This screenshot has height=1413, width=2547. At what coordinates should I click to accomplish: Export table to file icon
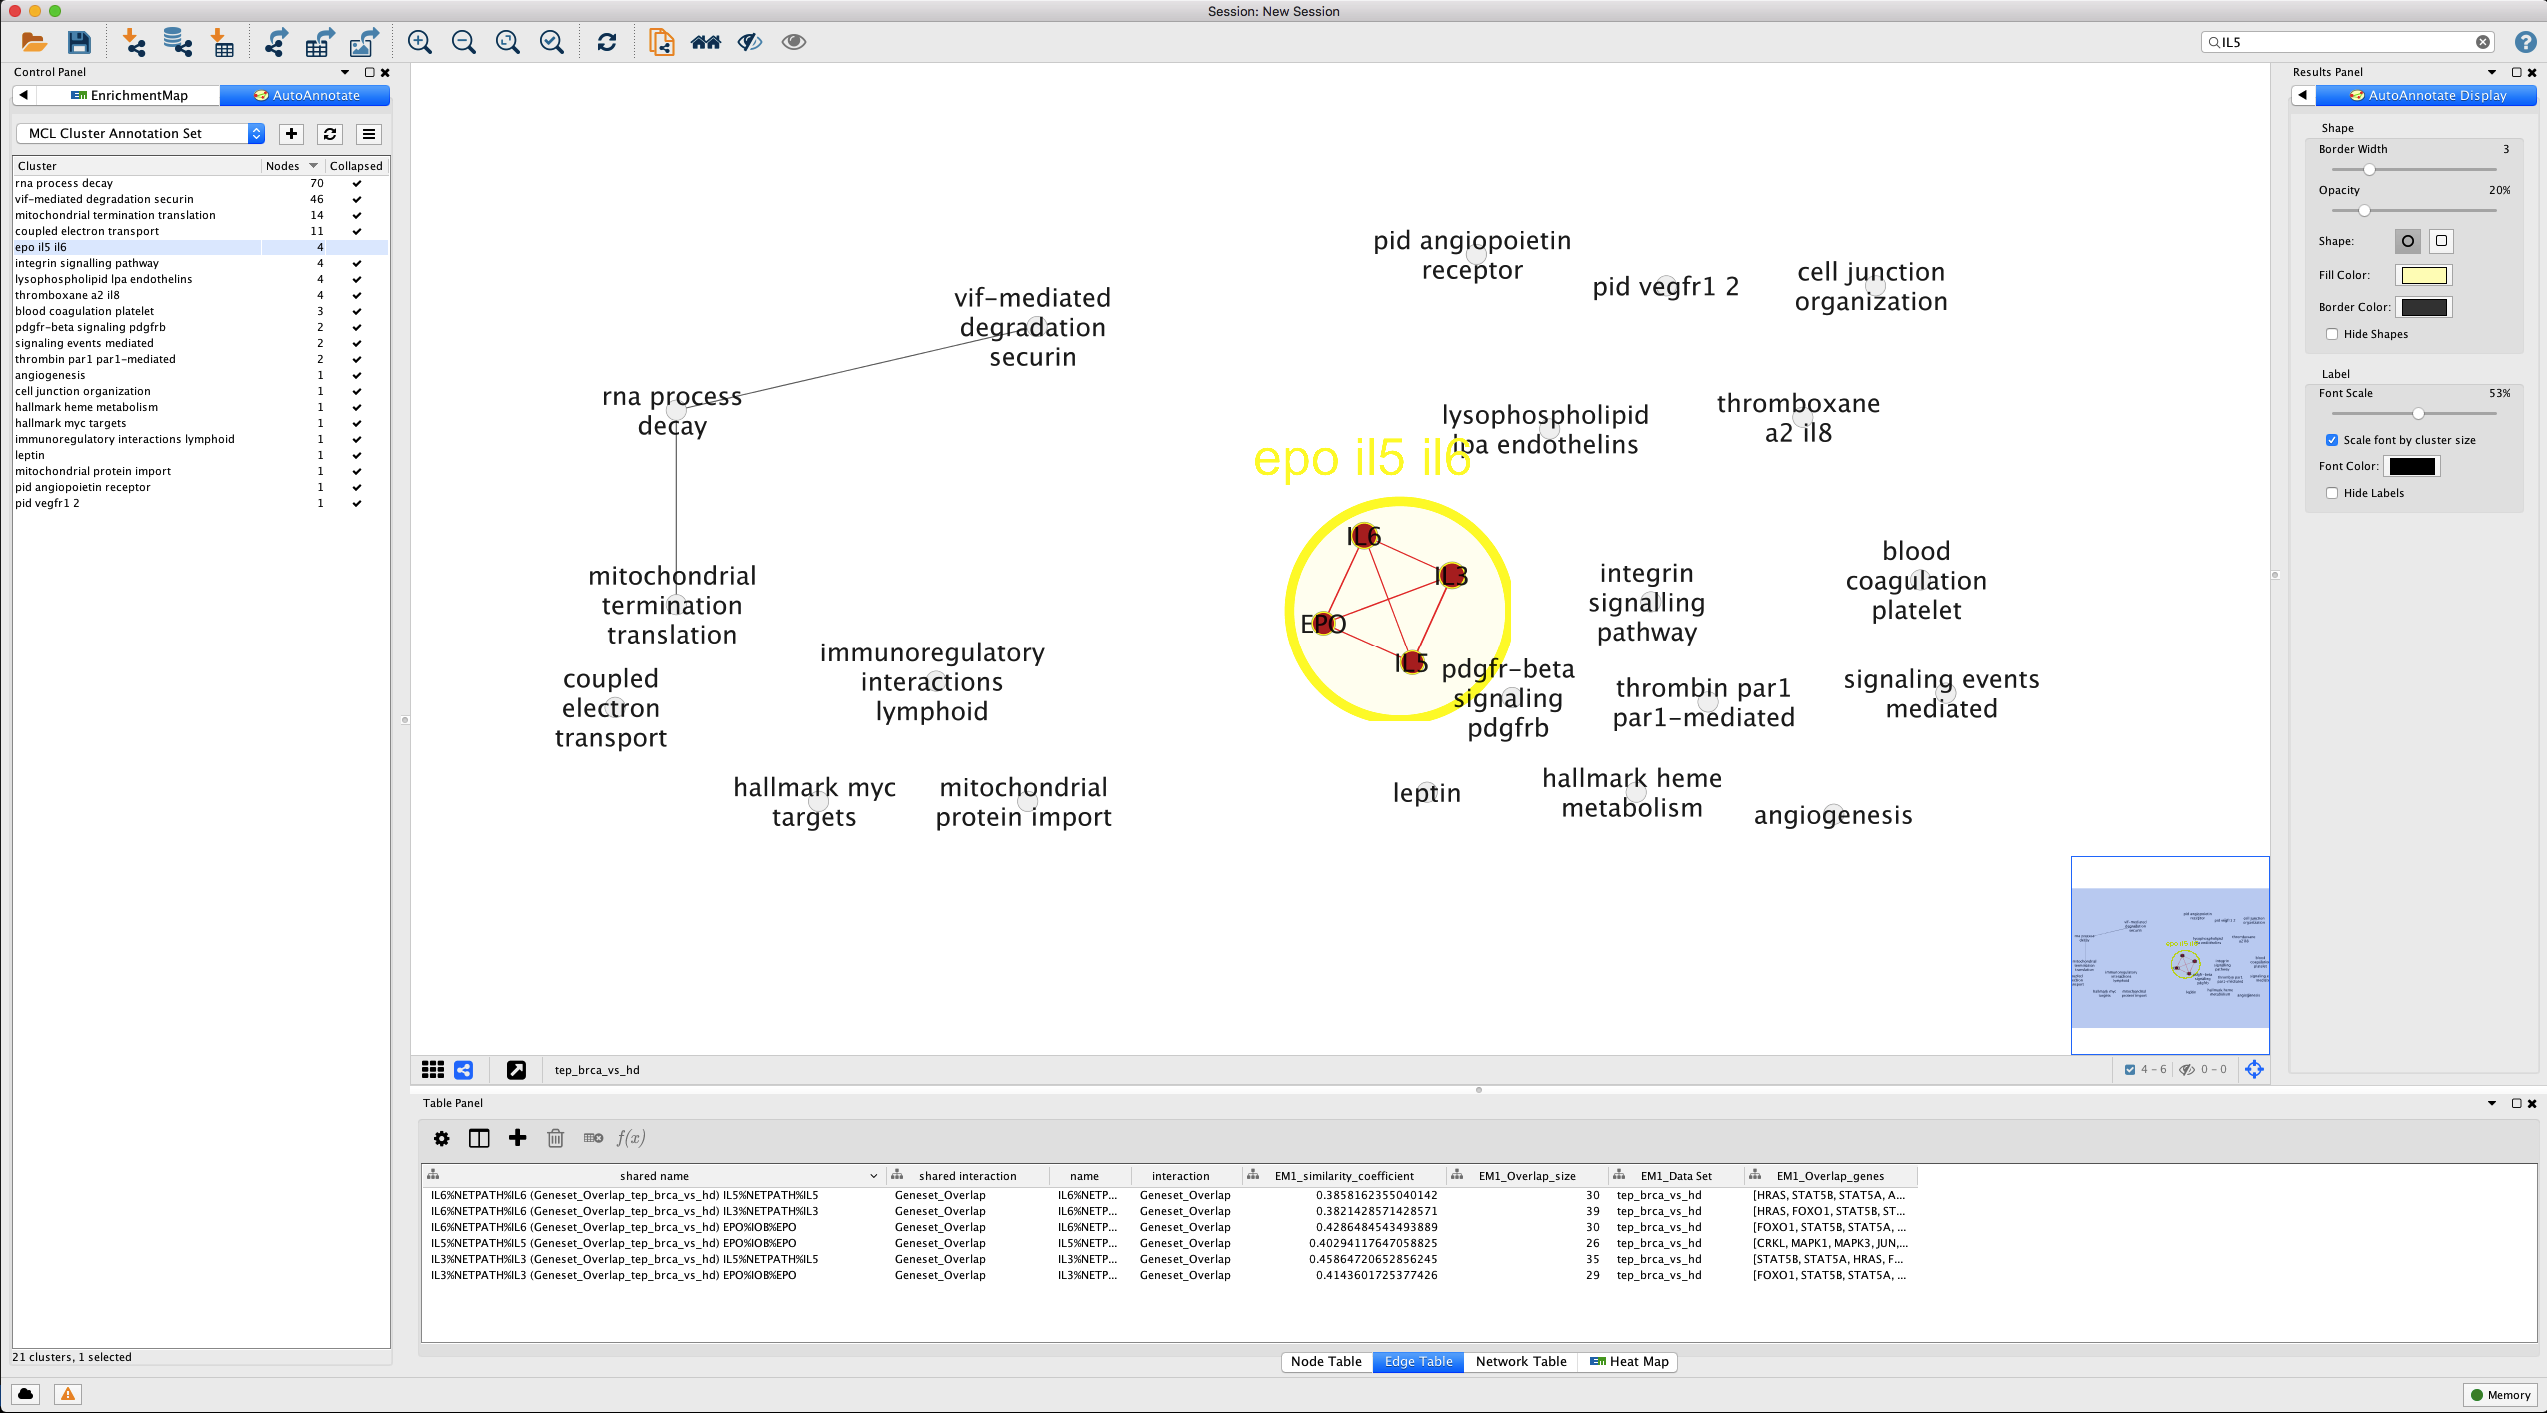pyautogui.click(x=320, y=42)
